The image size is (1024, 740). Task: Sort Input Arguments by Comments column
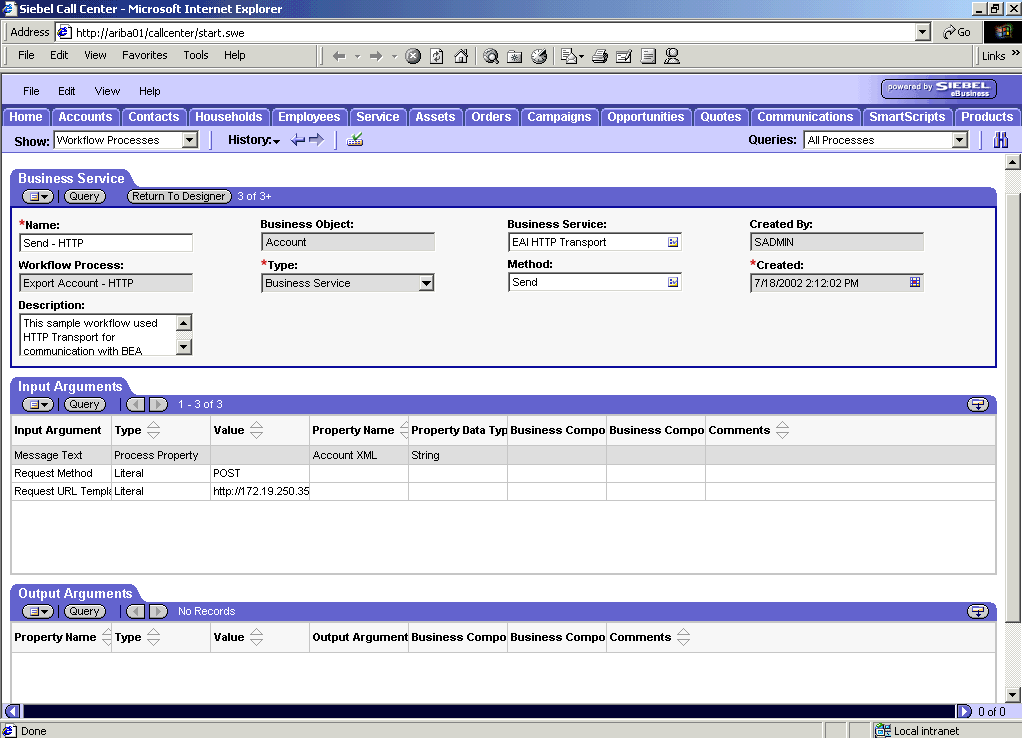coord(782,430)
